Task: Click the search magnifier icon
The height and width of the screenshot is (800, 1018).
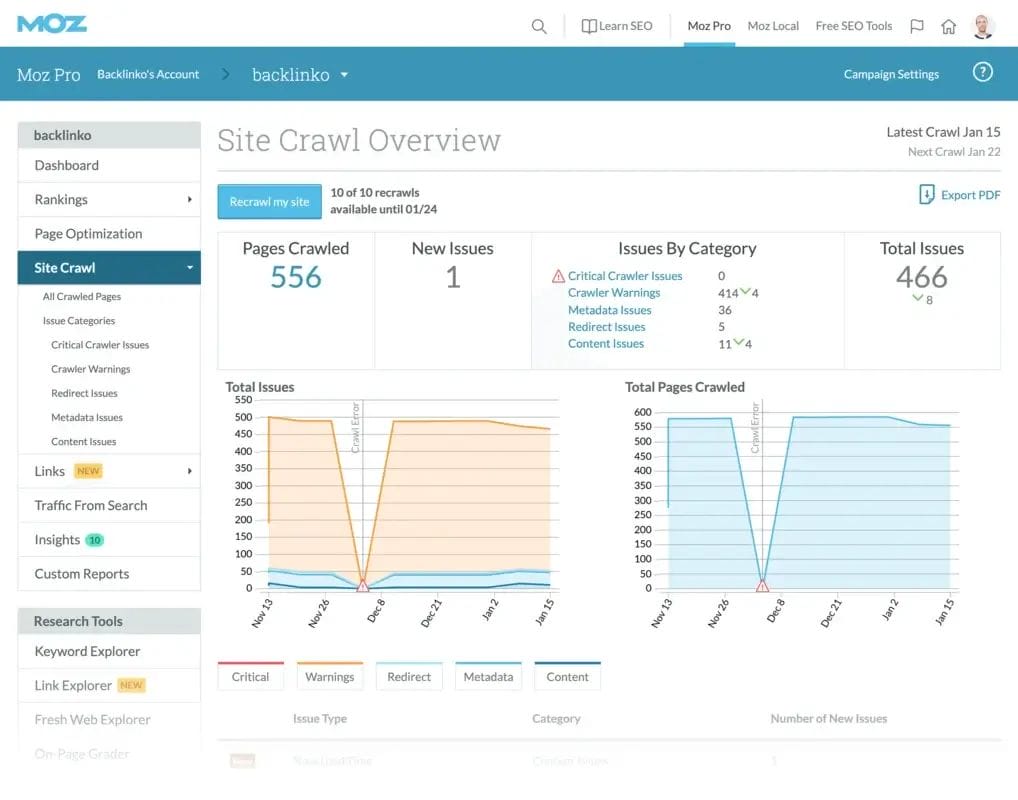Action: pos(539,27)
